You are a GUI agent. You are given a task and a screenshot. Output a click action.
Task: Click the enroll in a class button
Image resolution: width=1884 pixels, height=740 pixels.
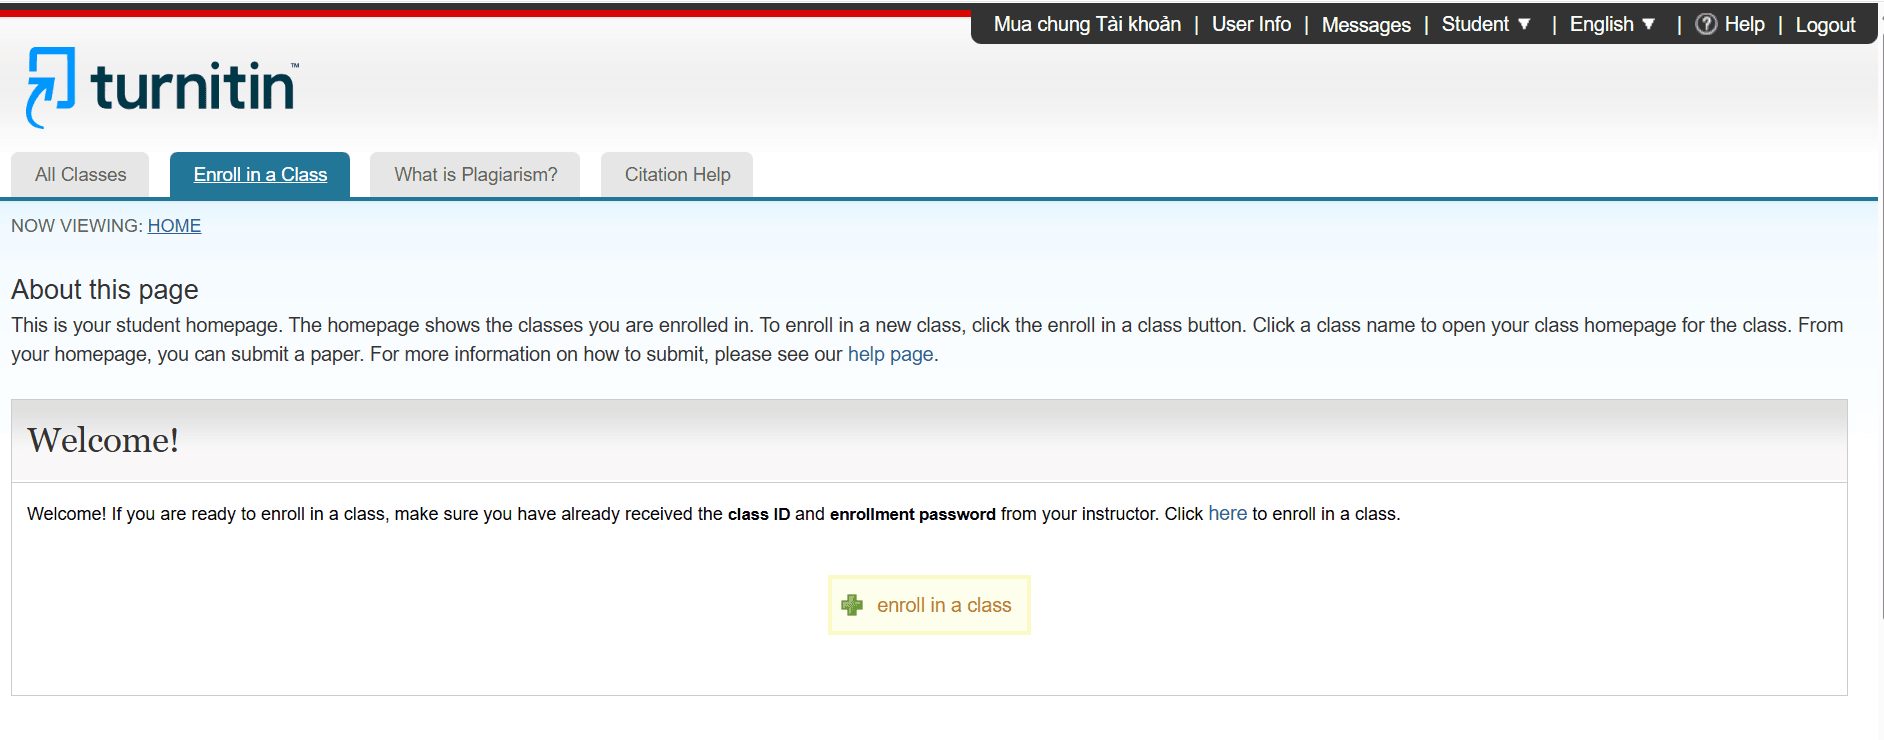click(929, 605)
